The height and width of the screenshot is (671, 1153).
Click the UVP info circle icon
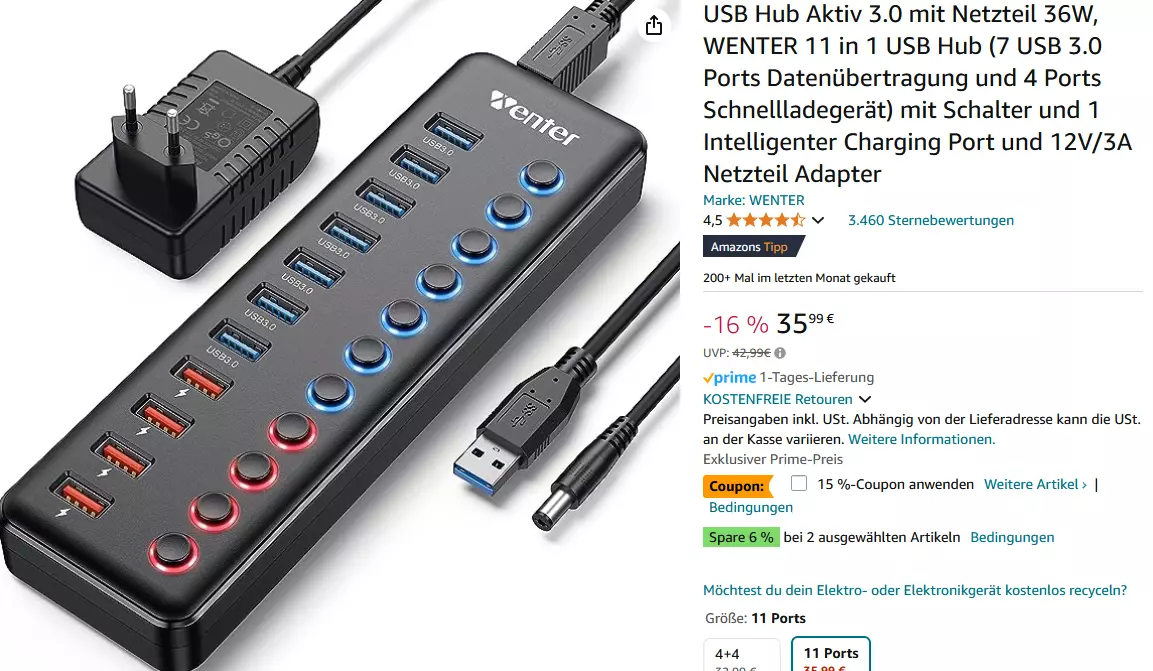[780, 353]
